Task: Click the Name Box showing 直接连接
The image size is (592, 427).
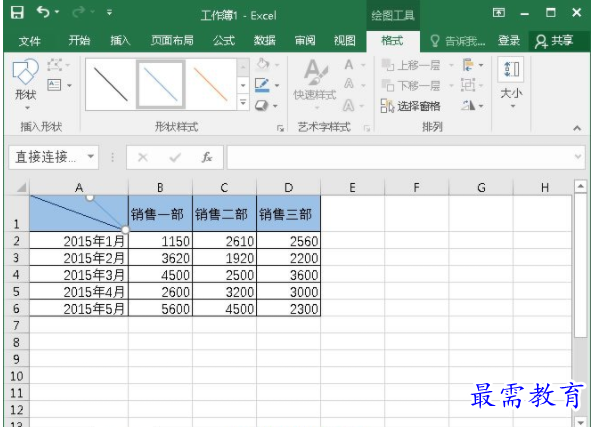Action: (x=46, y=157)
